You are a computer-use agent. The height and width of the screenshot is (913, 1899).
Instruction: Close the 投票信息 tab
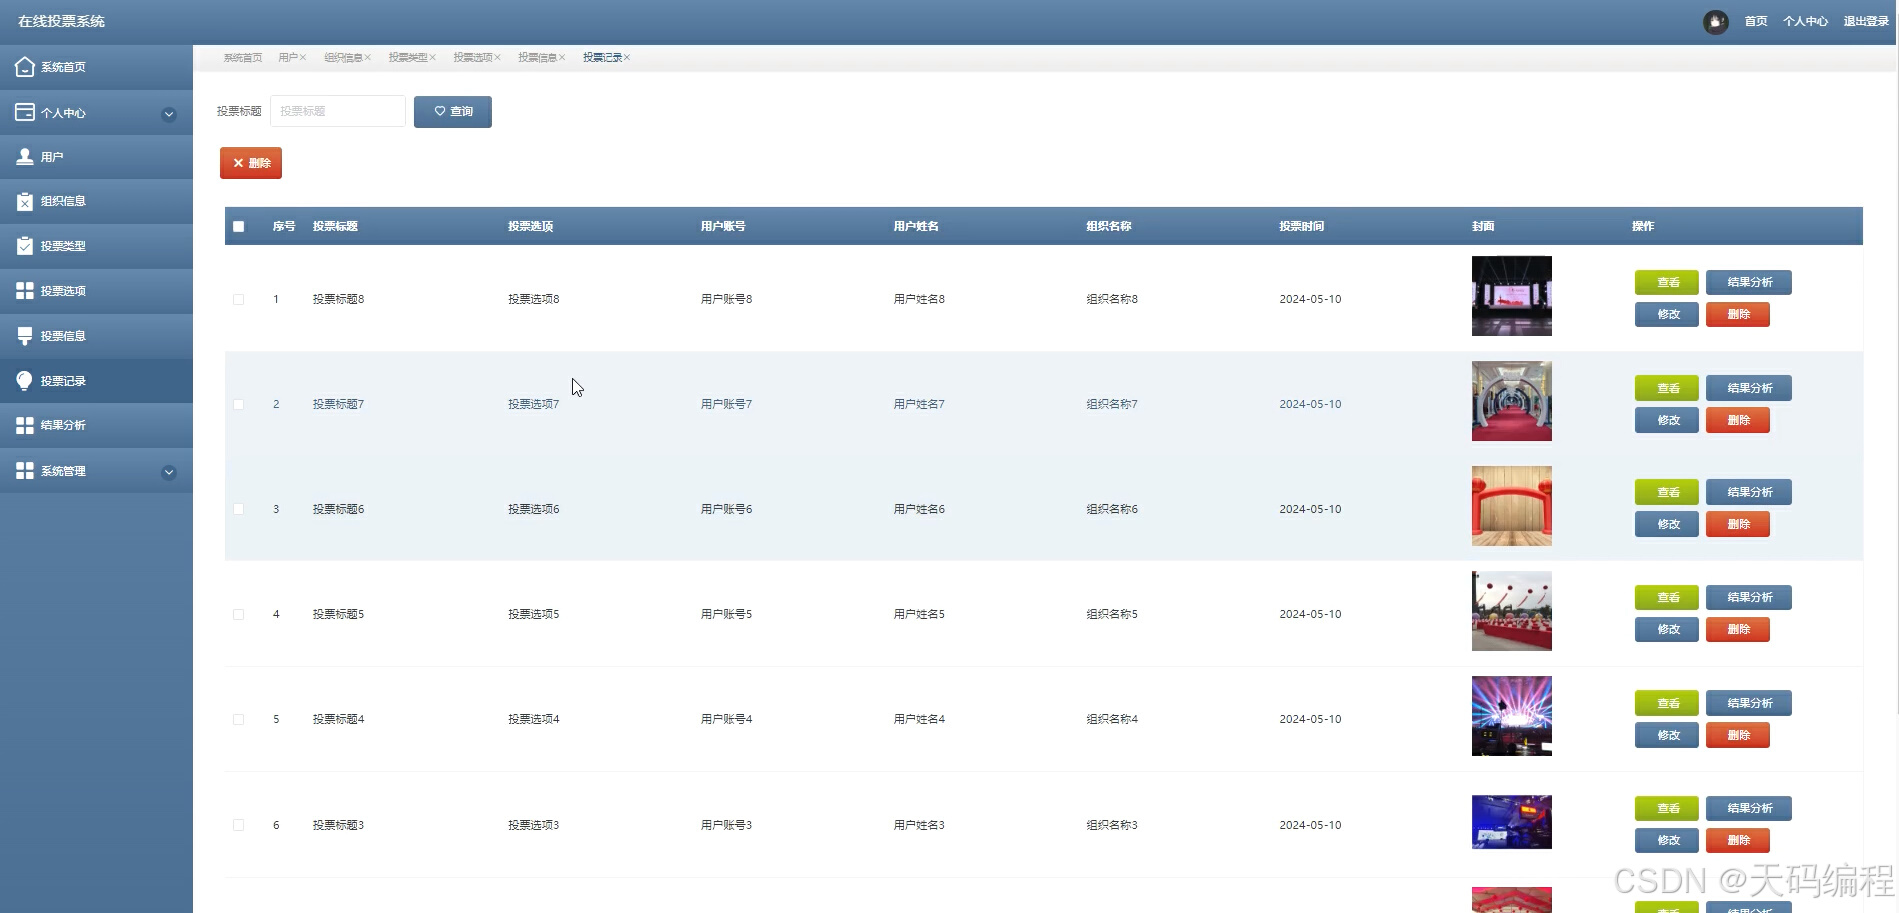click(562, 58)
